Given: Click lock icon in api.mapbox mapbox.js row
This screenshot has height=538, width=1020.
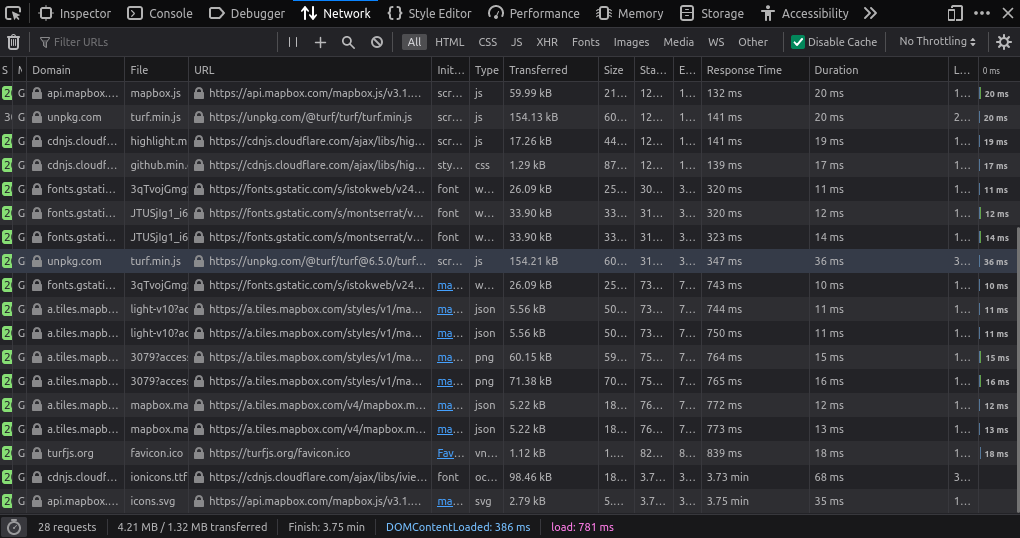Looking at the screenshot, I should tap(37, 93).
